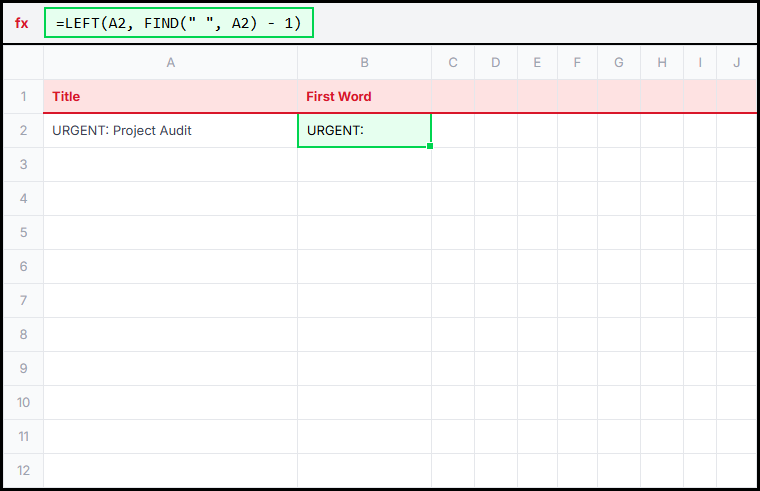Click the fill handle on cell B2
Screen dimensions: 760x491
click(x=430, y=147)
